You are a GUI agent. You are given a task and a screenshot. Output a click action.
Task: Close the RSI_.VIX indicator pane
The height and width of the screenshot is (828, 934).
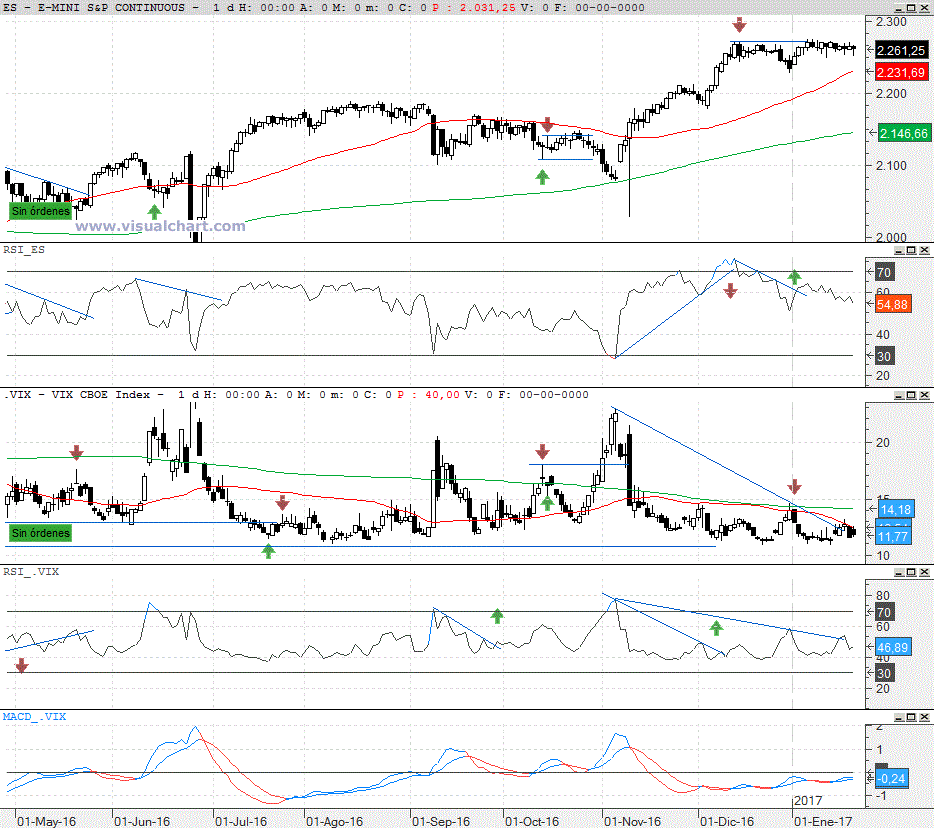coord(924,572)
